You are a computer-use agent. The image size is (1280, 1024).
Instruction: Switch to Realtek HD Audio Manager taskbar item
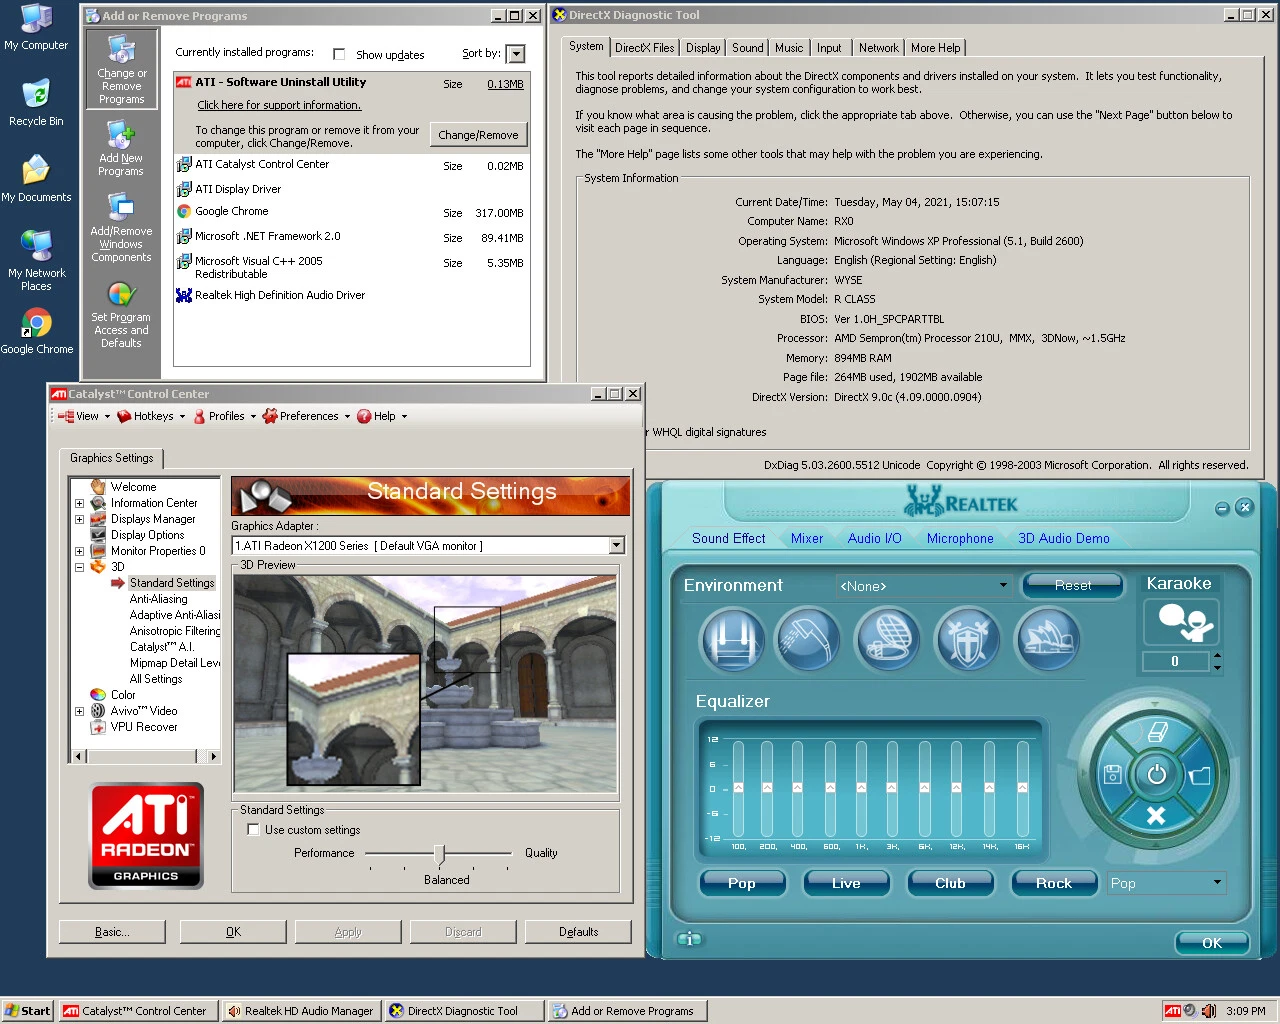[x=302, y=1011]
